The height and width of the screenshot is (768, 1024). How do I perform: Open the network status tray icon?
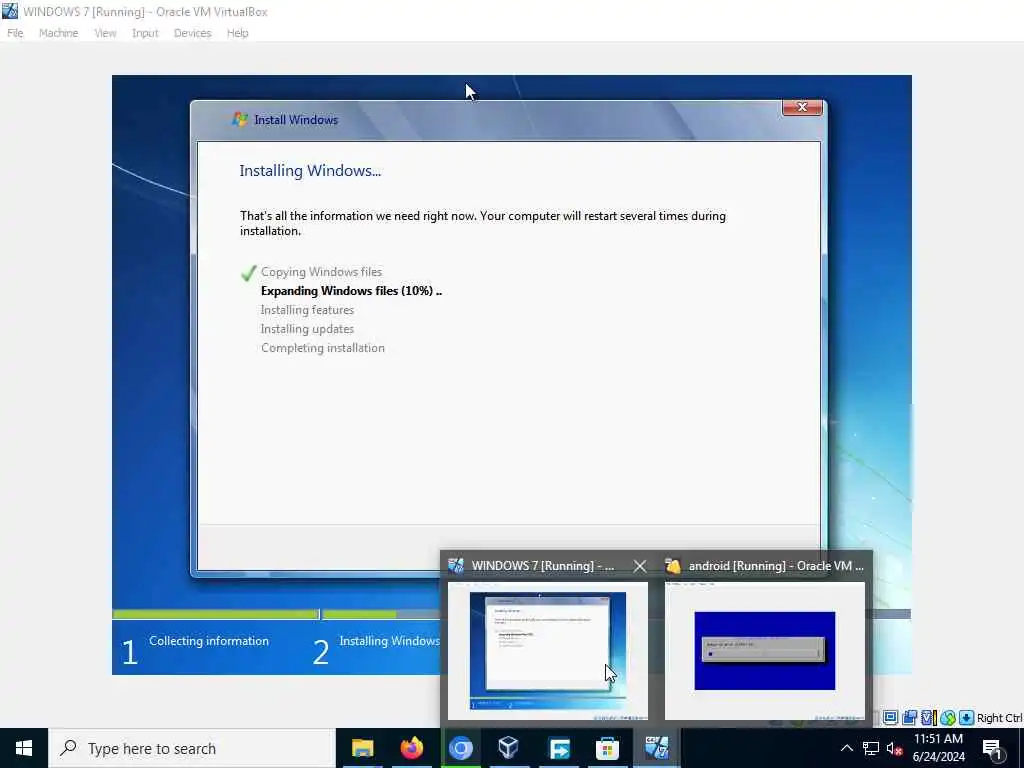click(x=871, y=748)
